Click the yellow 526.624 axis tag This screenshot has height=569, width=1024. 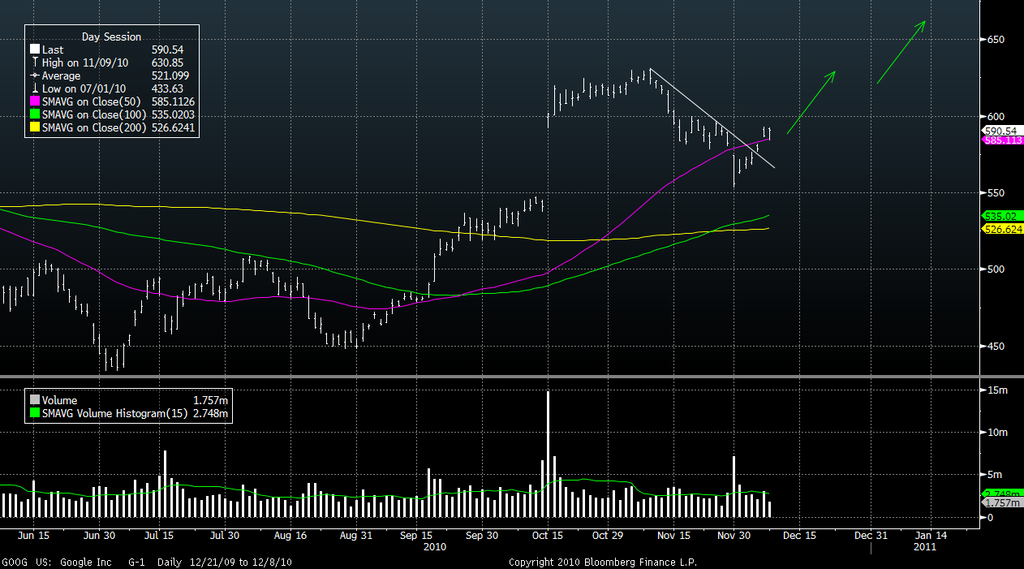pos(1002,229)
